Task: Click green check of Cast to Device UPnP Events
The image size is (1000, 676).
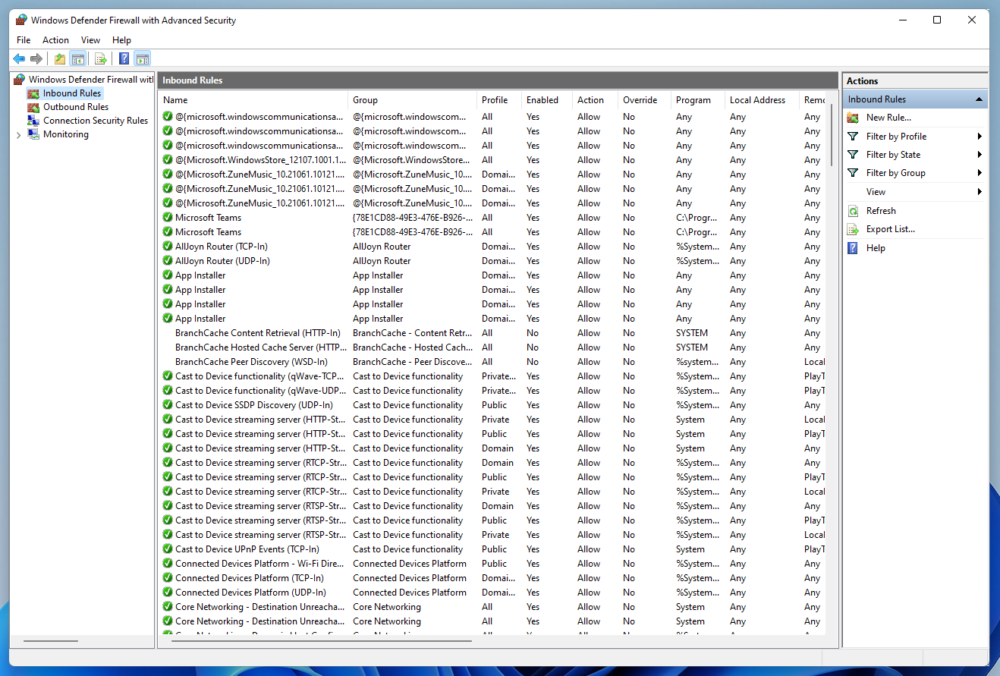Action: click(168, 549)
